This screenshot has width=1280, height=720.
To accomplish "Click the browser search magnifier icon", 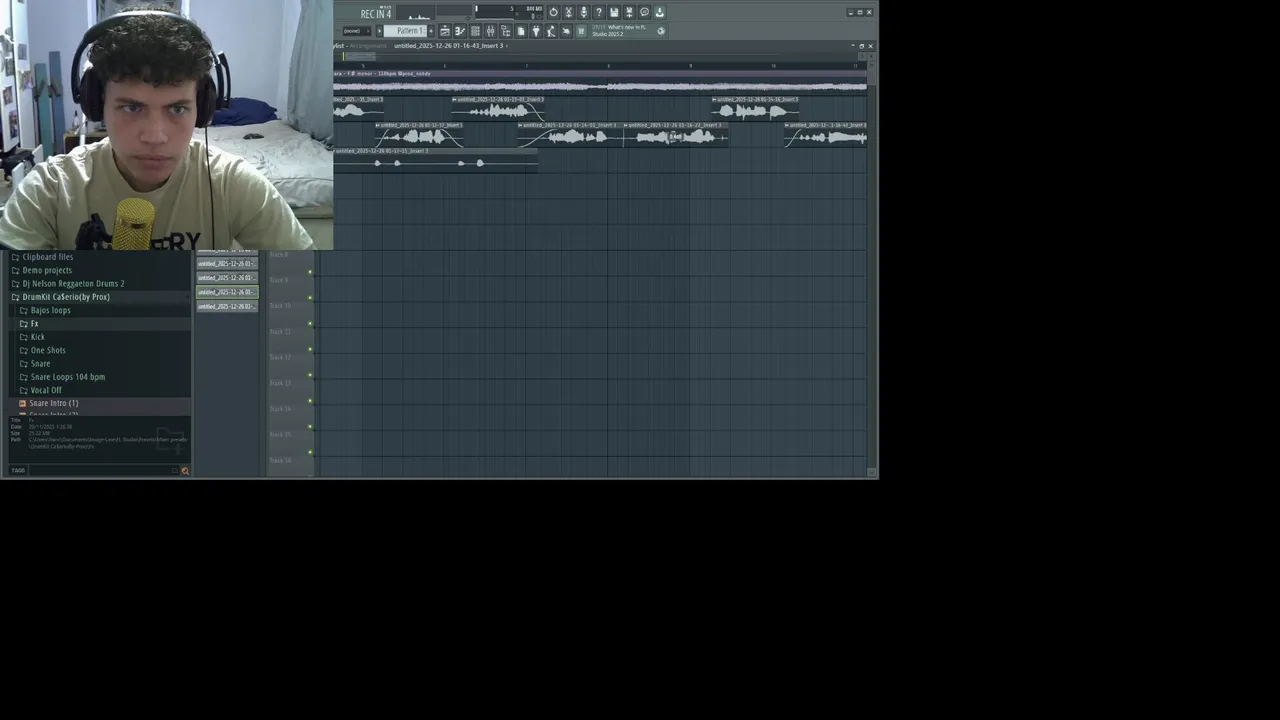I will [x=185, y=470].
